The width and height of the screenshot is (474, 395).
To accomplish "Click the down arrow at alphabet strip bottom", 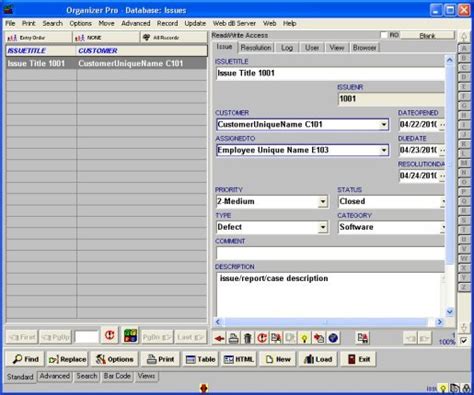I will (x=464, y=328).
